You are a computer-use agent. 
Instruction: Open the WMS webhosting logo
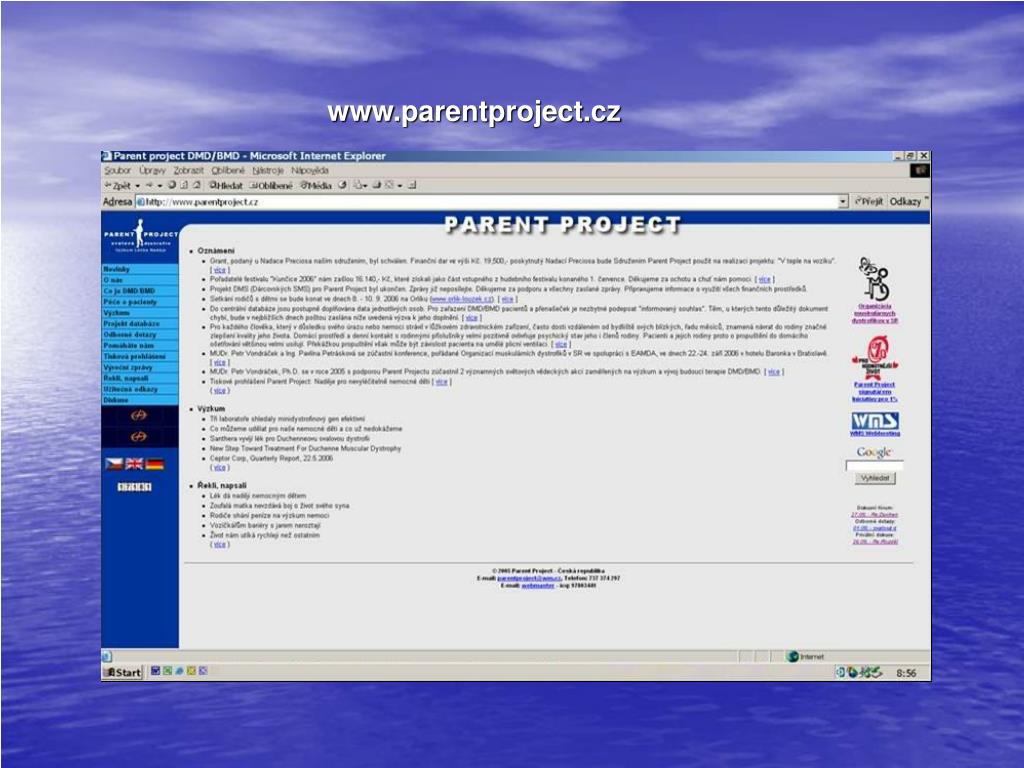(x=874, y=421)
